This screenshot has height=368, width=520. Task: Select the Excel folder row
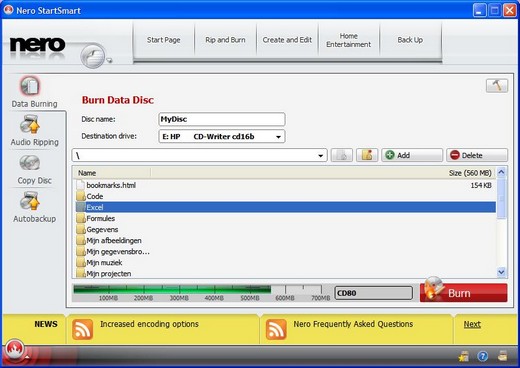click(286, 207)
